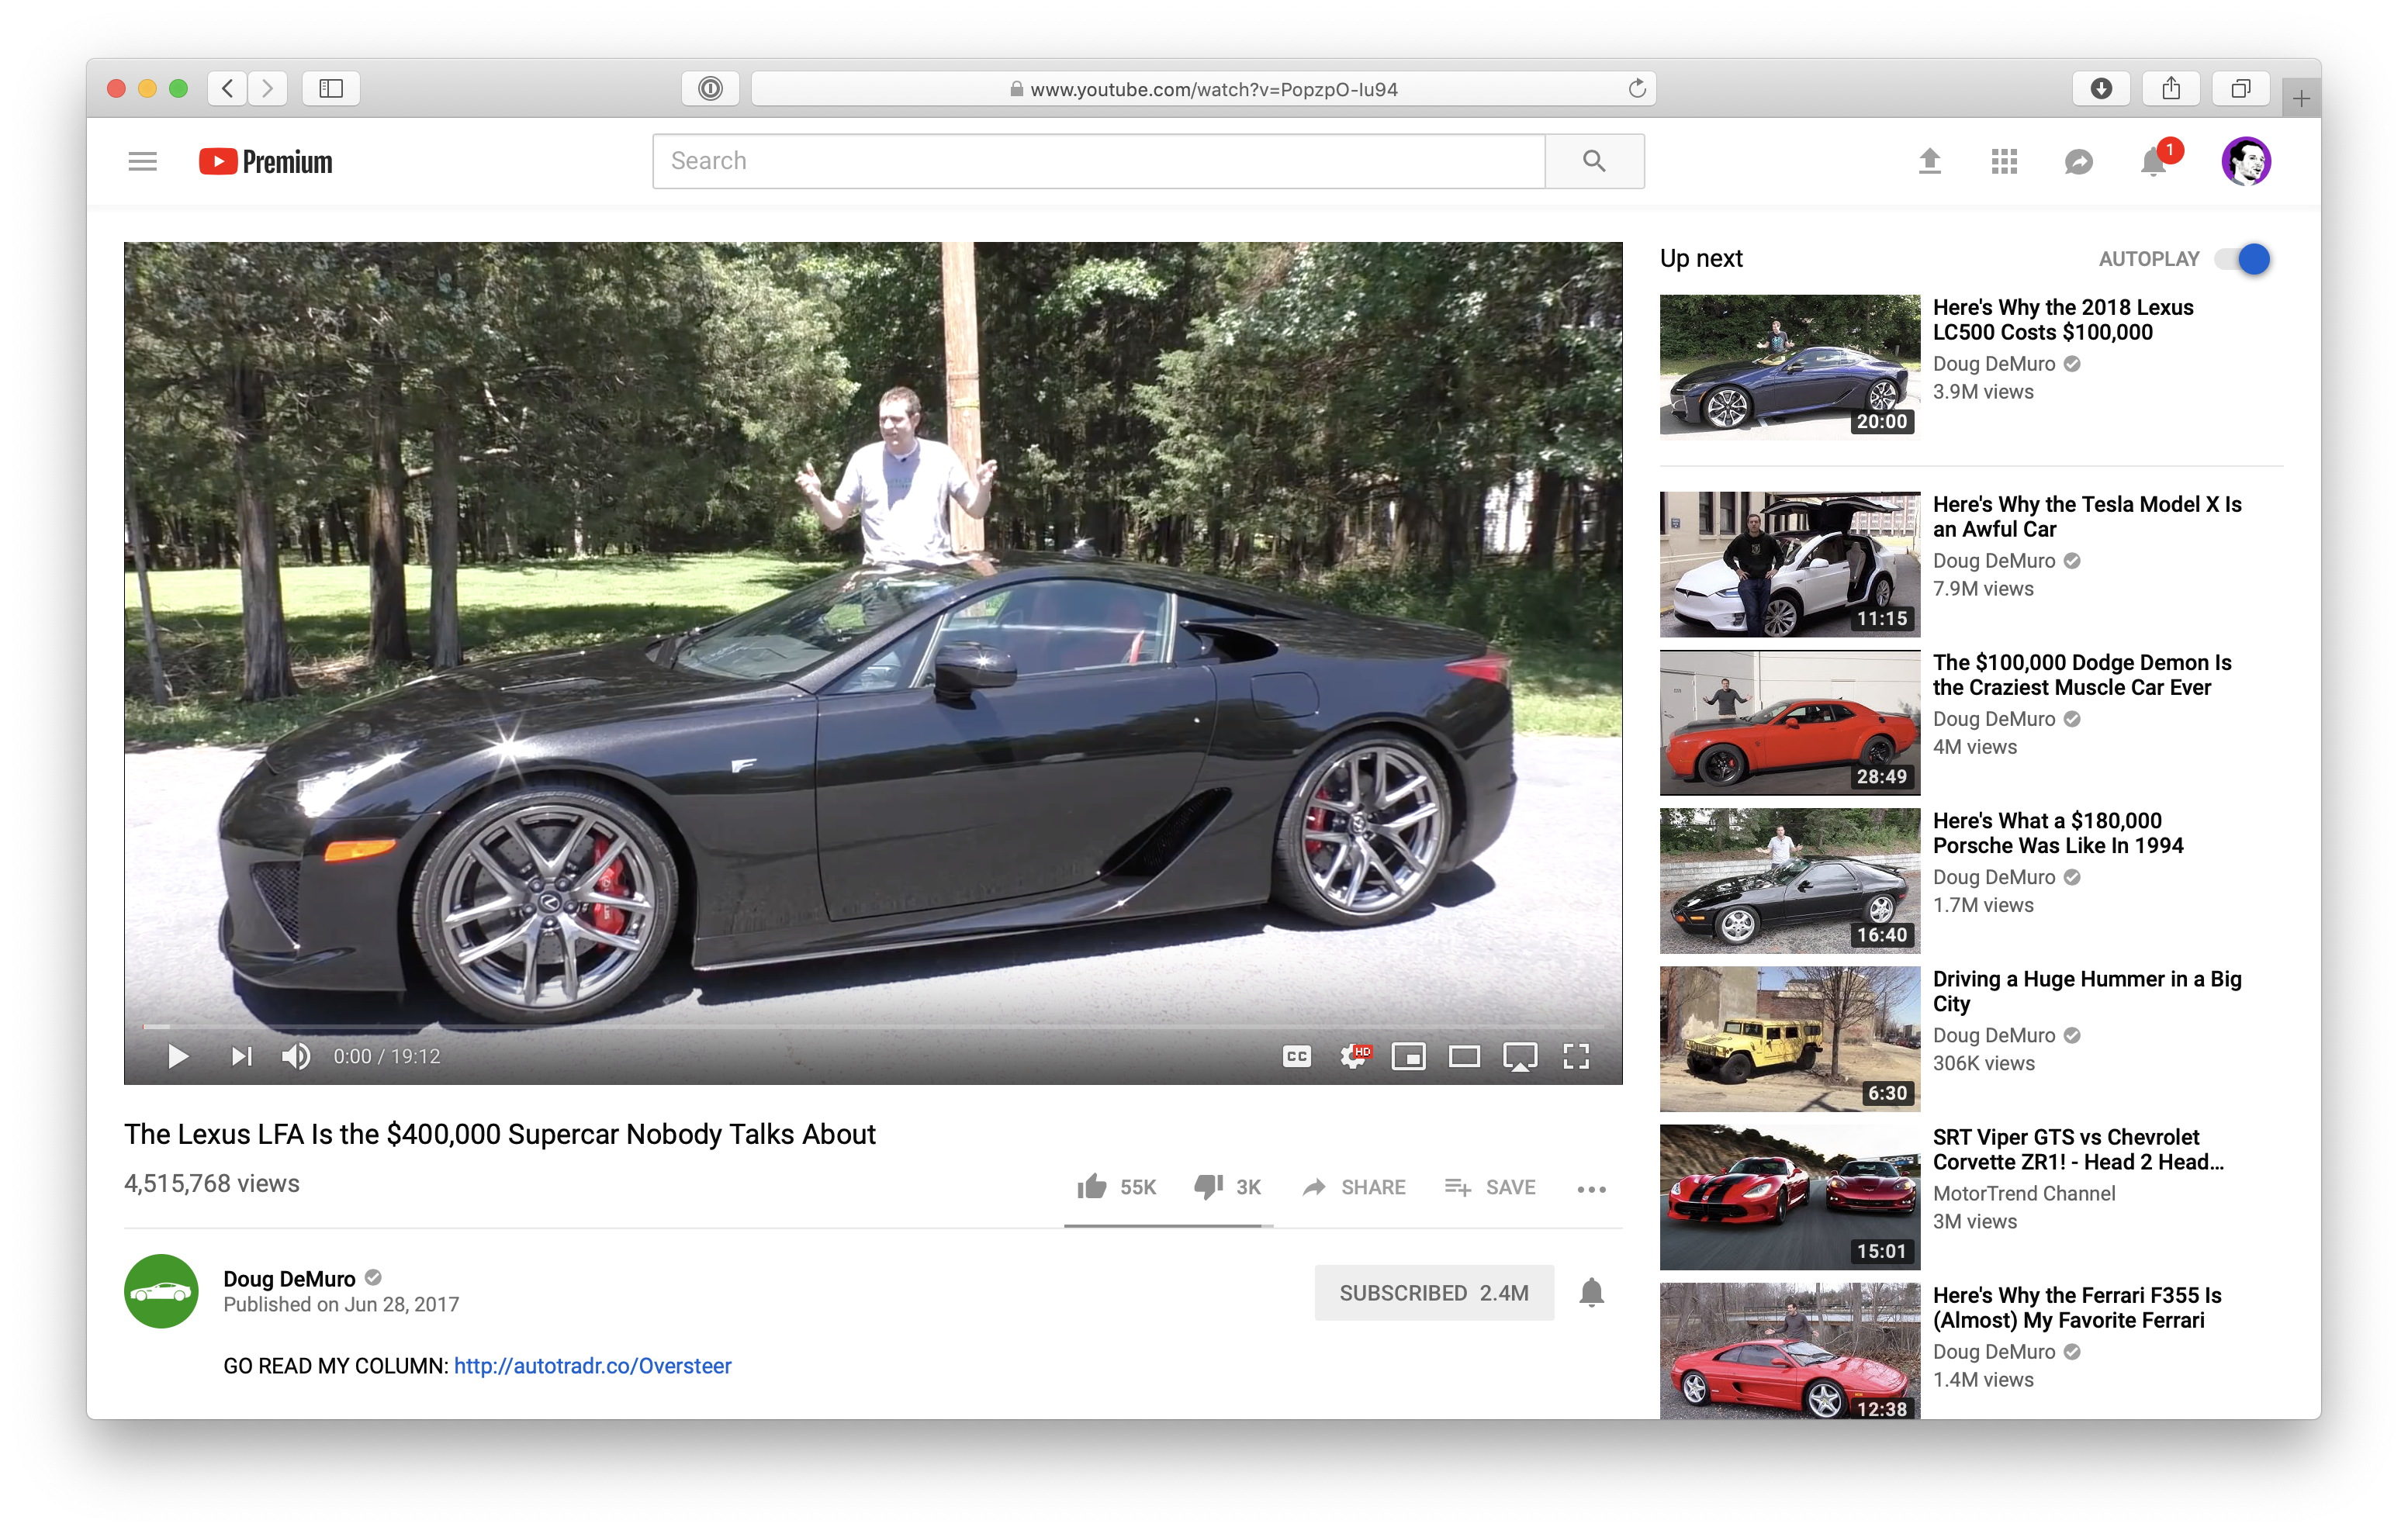Like the video thumbs up 55K
The height and width of the screenshot is (1534, 2408).
click(1116, 1187)
